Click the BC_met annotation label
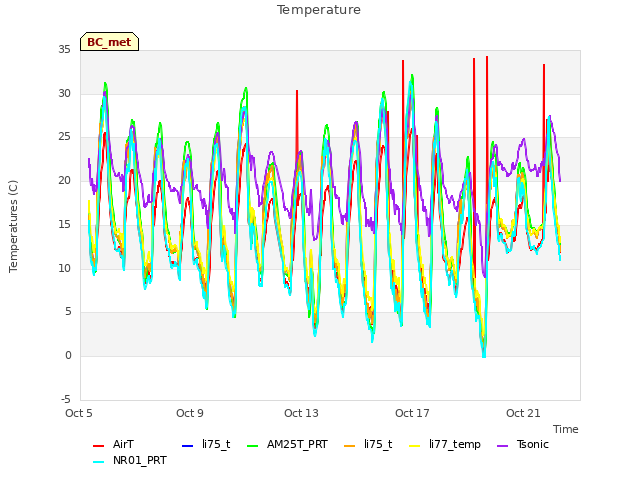Screen dimensions: 640x480 click(x=109, y=42)
